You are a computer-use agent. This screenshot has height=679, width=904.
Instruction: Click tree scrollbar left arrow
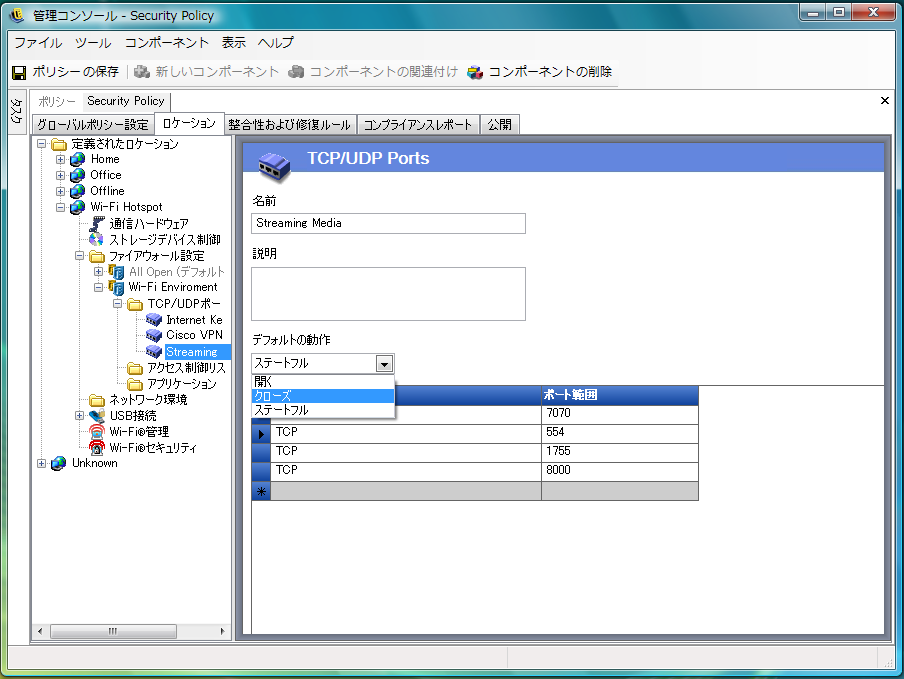(40, 631)
